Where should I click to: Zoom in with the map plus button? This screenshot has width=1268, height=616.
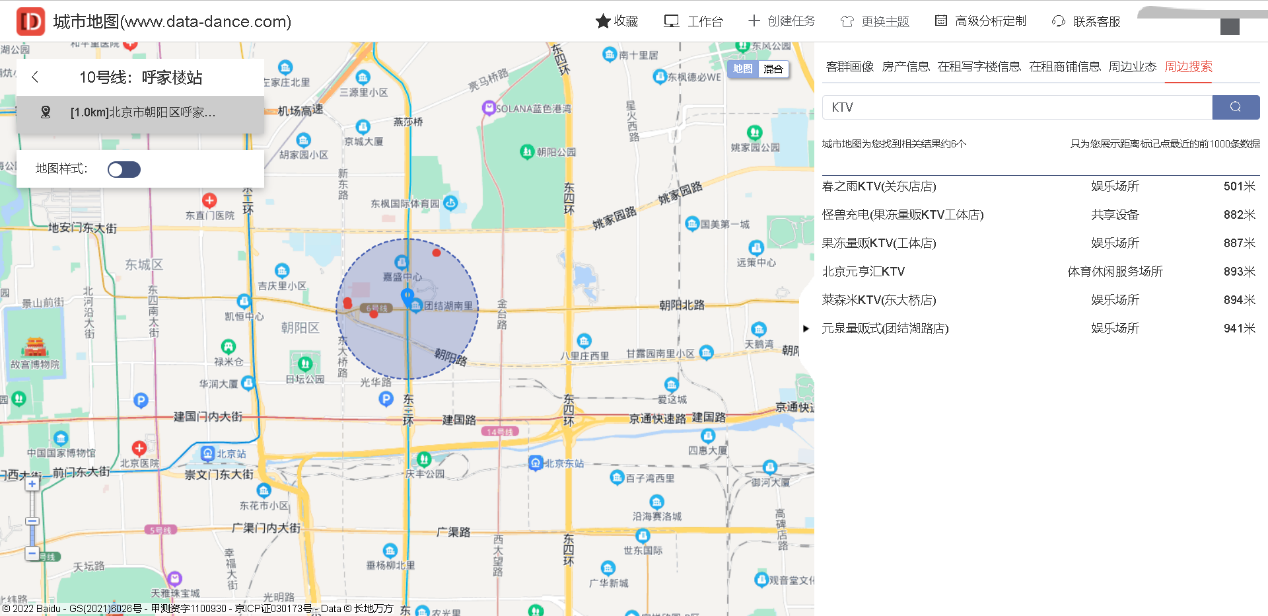32,484
